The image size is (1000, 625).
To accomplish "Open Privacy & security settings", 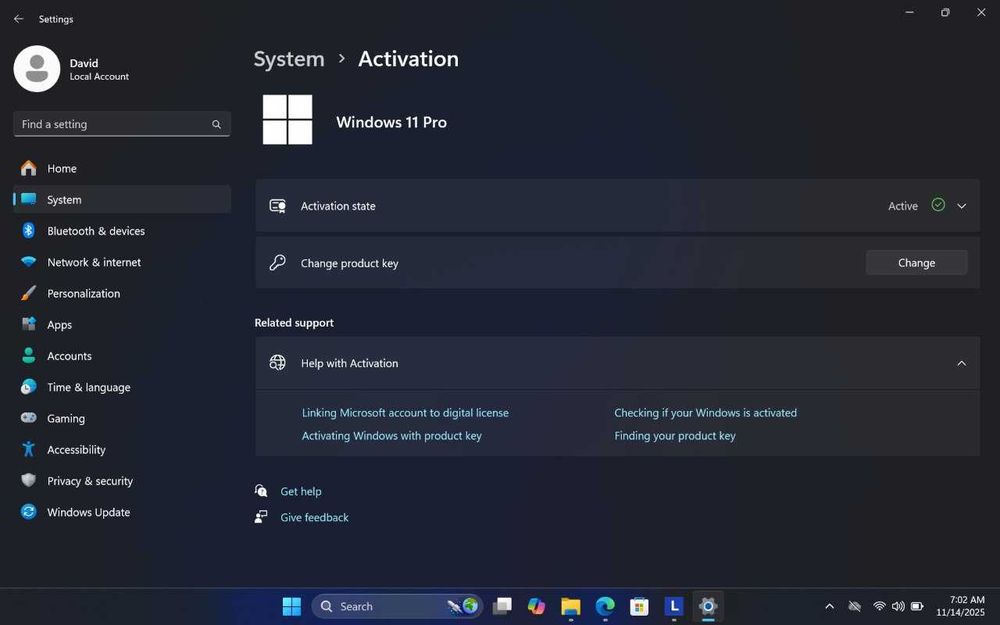I will [122, 481].
